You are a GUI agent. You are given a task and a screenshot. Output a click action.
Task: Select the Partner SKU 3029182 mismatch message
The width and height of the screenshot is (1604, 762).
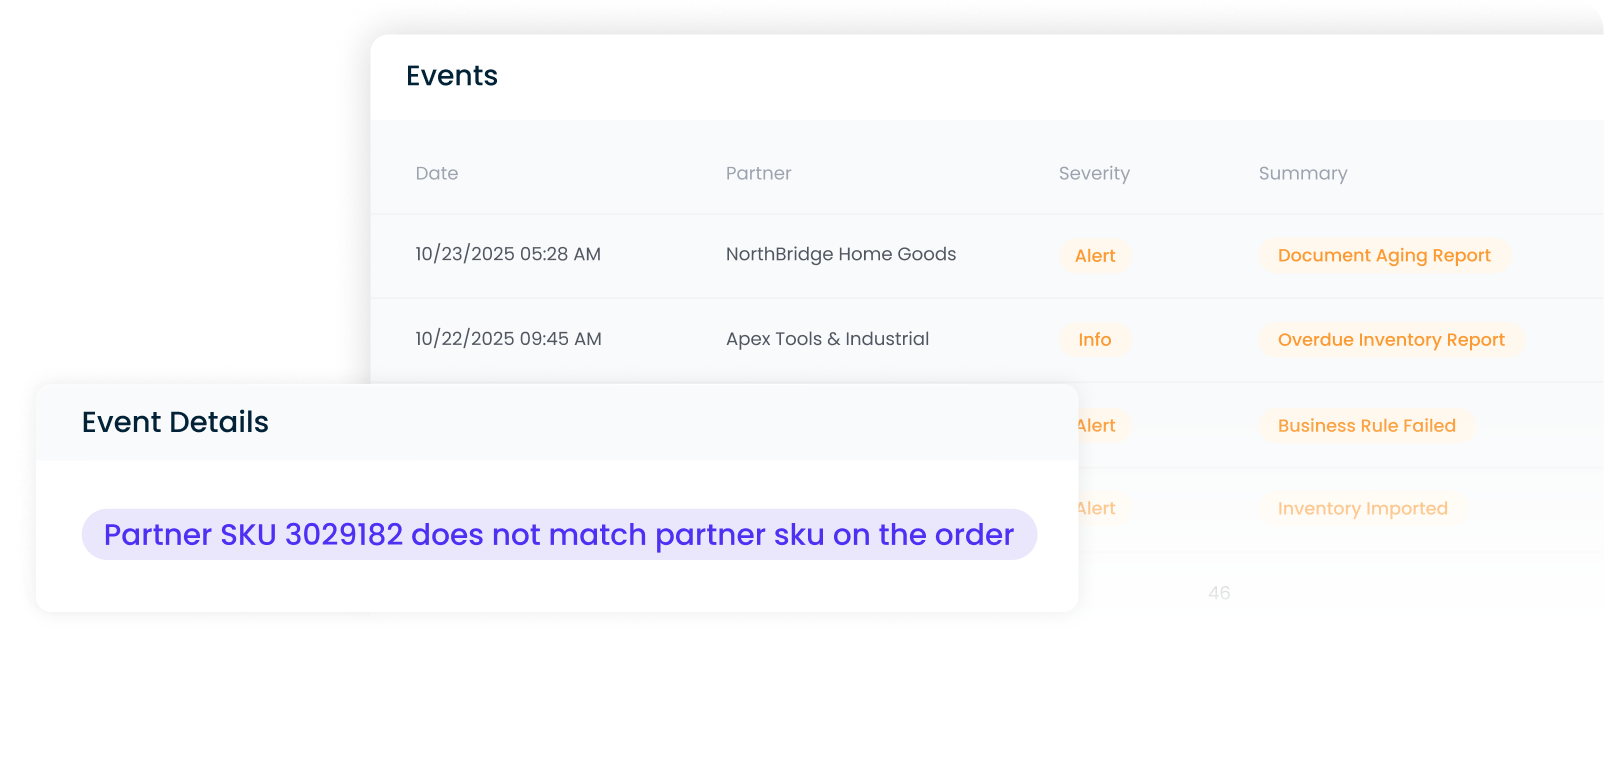[x=559, y=535]
